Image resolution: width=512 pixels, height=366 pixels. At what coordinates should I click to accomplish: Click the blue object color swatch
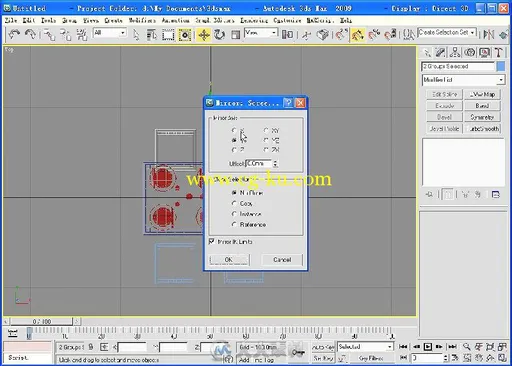(x=500, y=66)
